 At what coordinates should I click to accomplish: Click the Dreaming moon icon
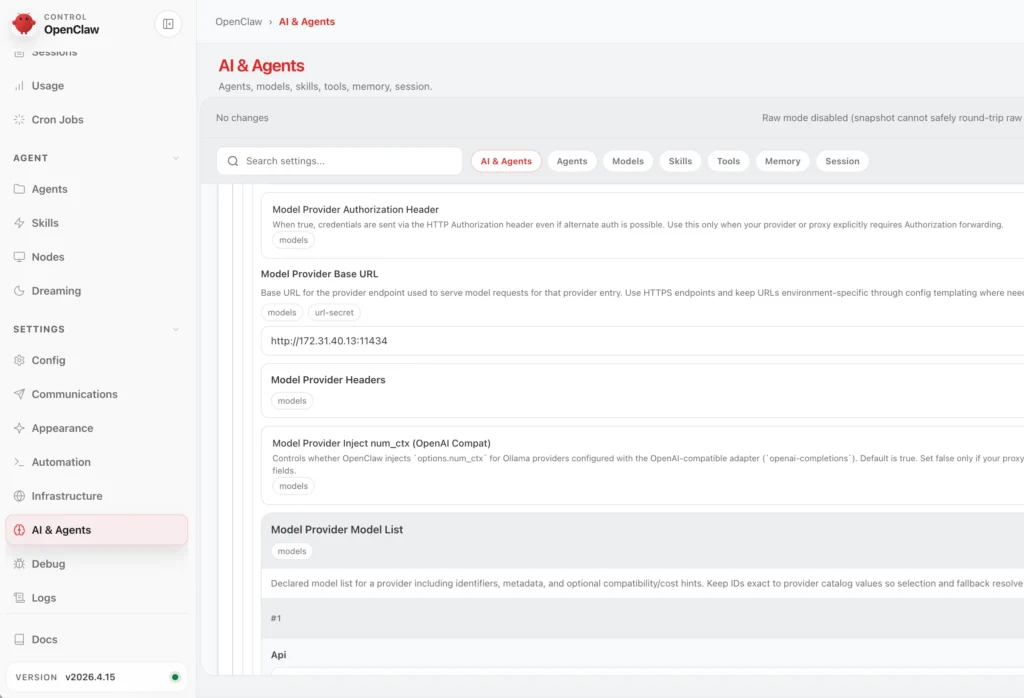click(20, 291)
